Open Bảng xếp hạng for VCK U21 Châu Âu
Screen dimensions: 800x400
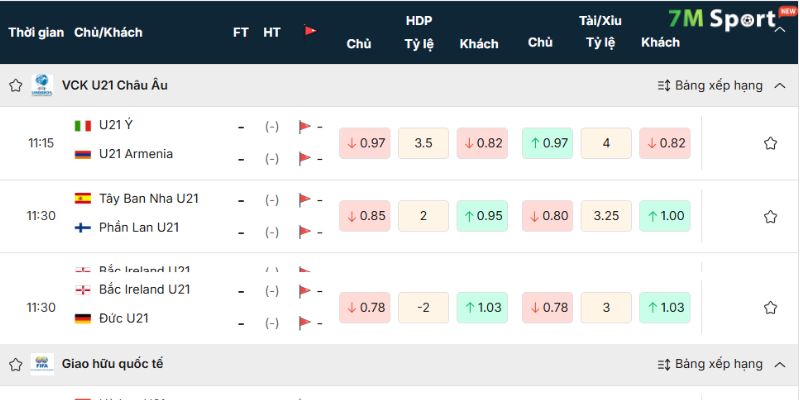click(709, 86)
